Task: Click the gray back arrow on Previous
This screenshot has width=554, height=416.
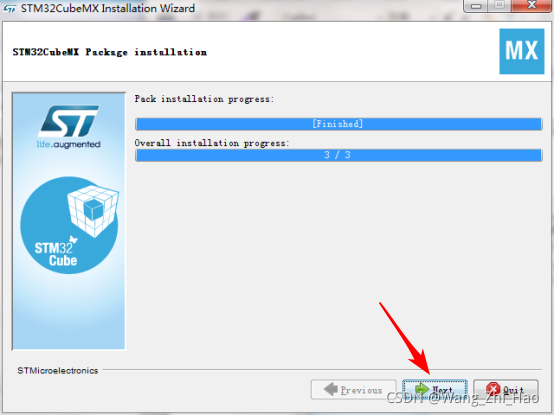Action: 331,389
